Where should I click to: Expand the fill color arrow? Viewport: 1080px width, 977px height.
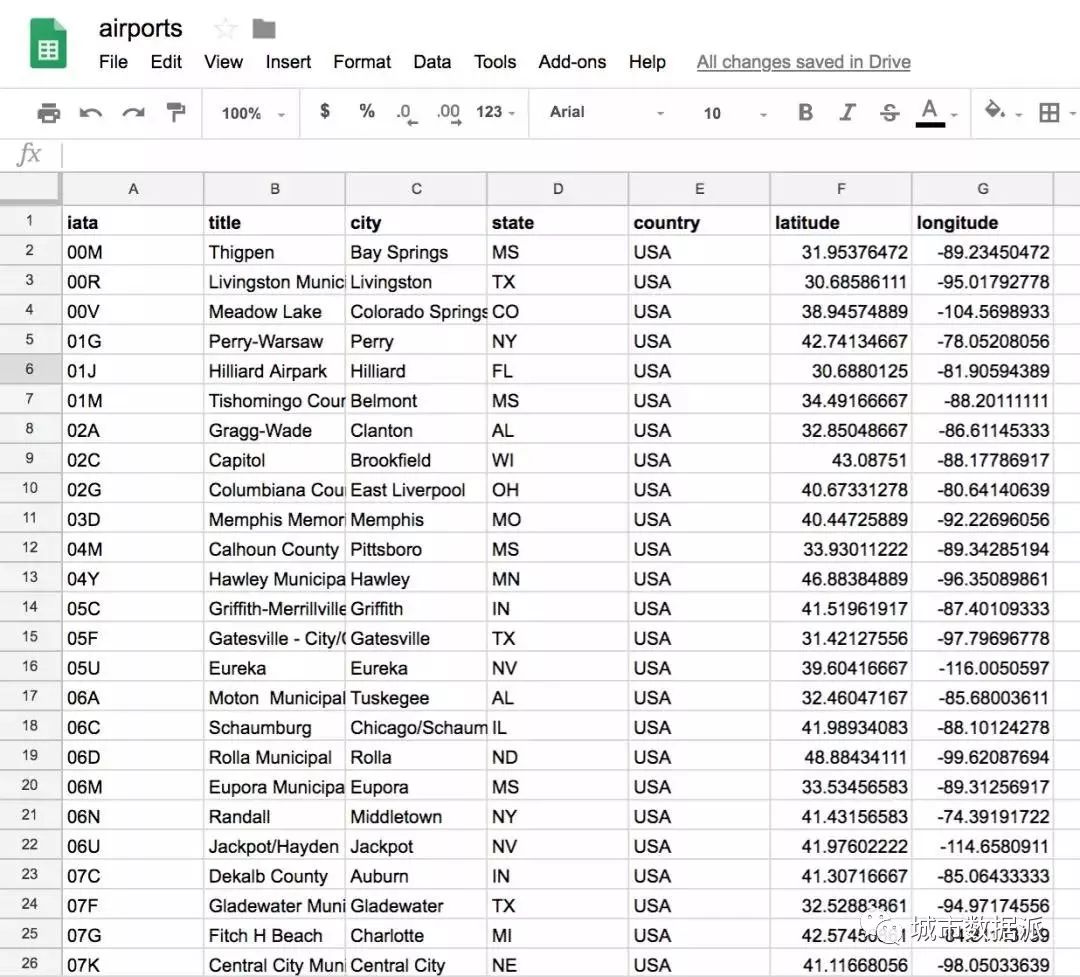[x=1018, y=115]
